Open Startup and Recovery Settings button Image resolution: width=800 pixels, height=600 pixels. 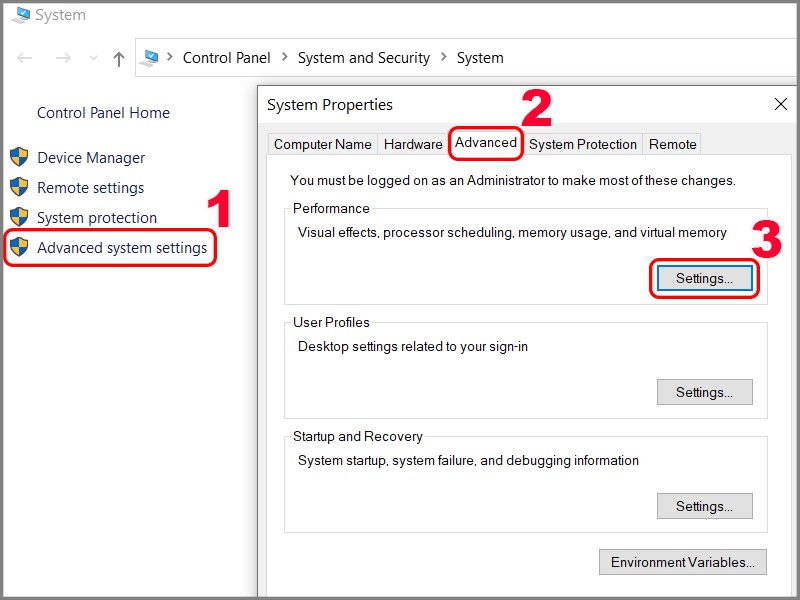(x=704, y=506)
